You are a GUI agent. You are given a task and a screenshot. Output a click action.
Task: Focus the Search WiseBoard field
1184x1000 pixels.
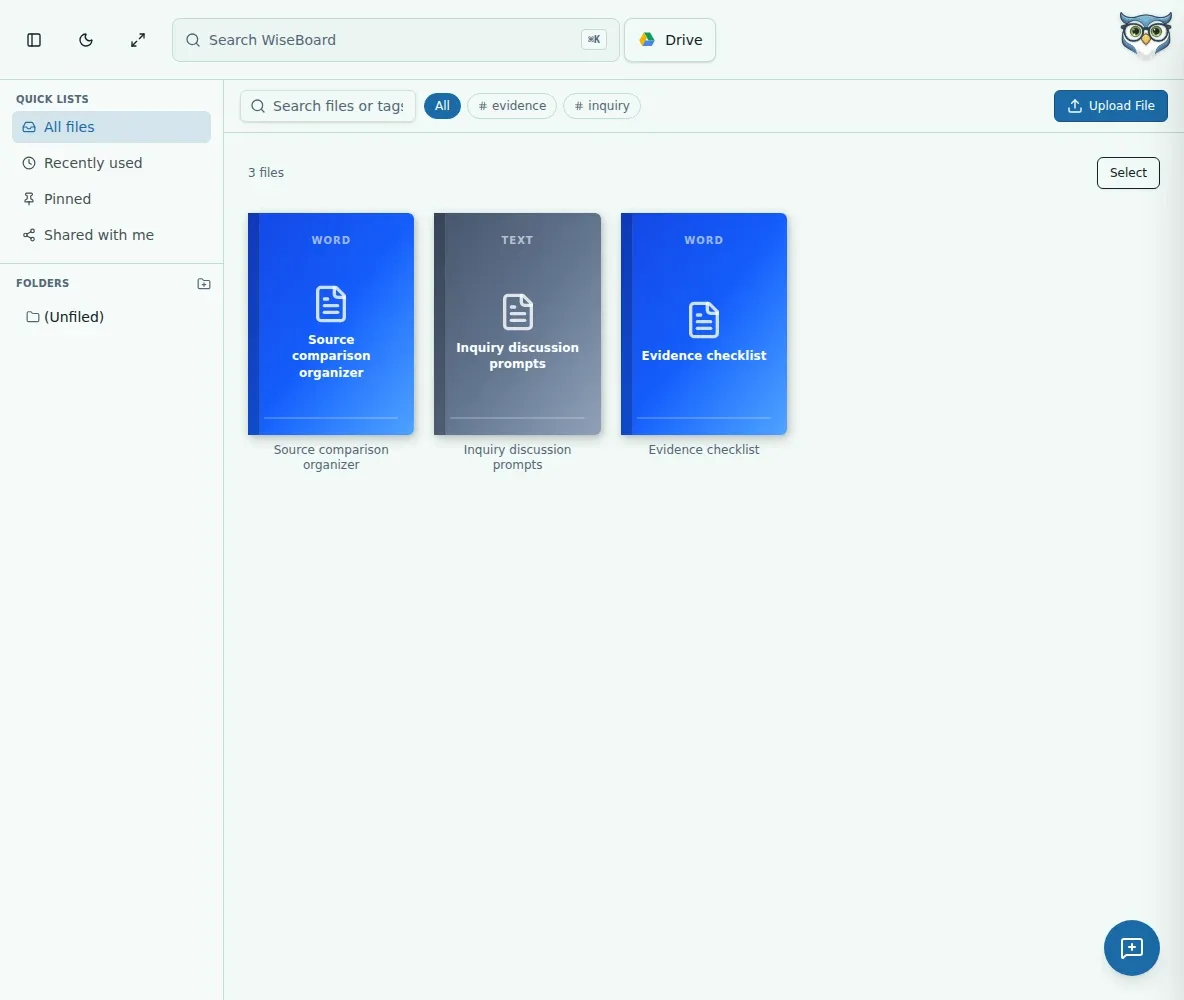point(396,40)
